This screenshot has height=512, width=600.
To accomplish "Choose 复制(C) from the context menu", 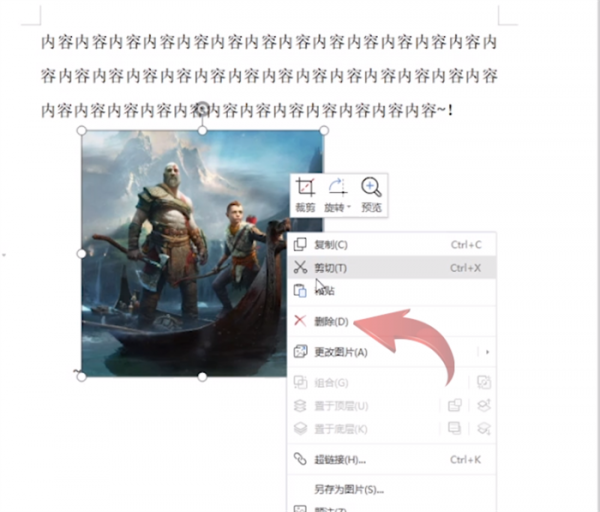I will point(391,245).
